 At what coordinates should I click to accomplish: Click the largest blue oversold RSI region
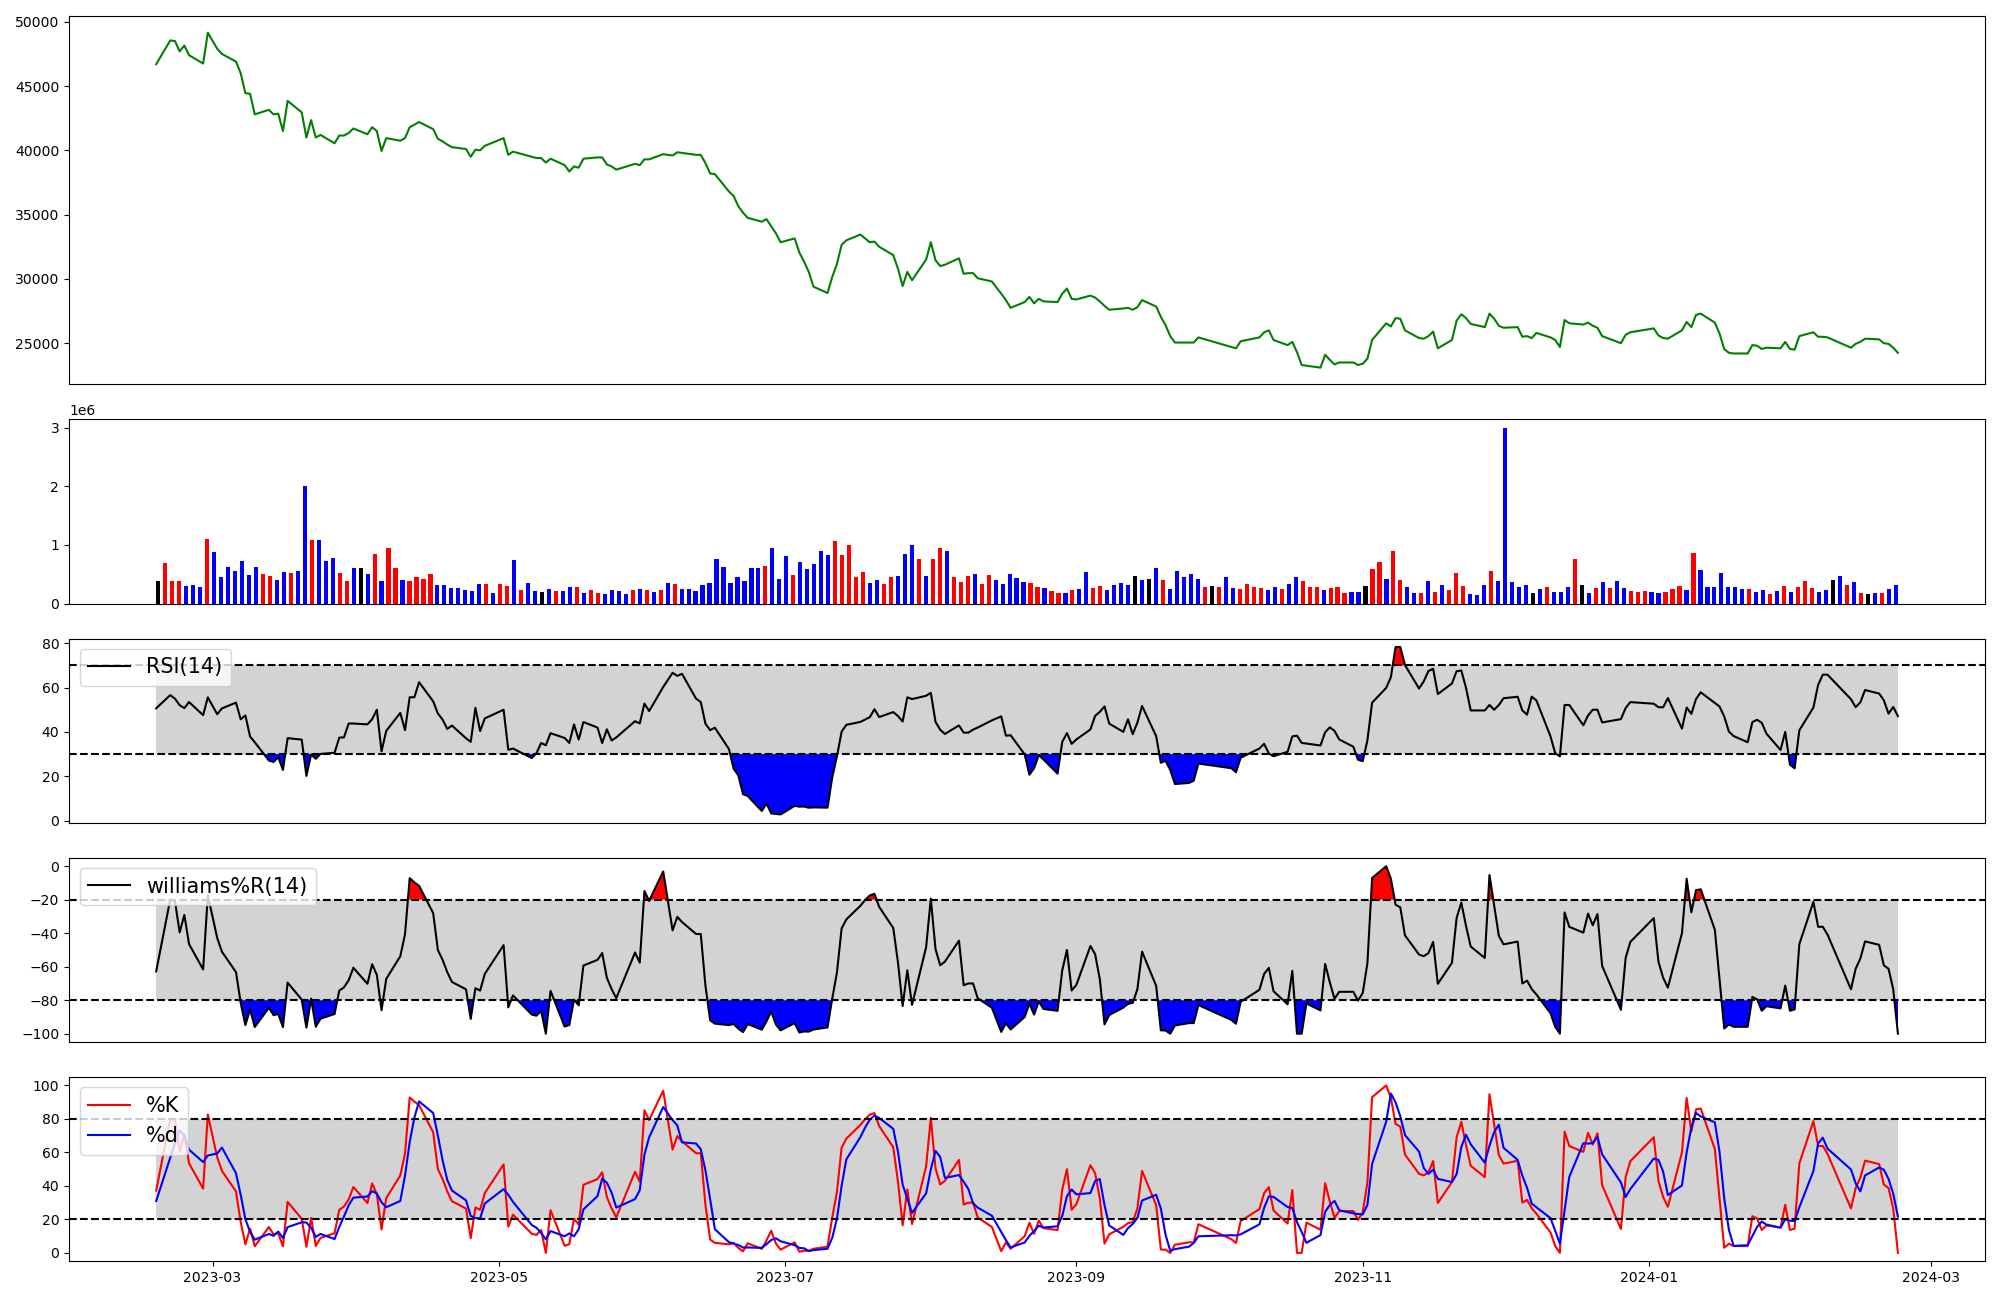pos(785,780)
